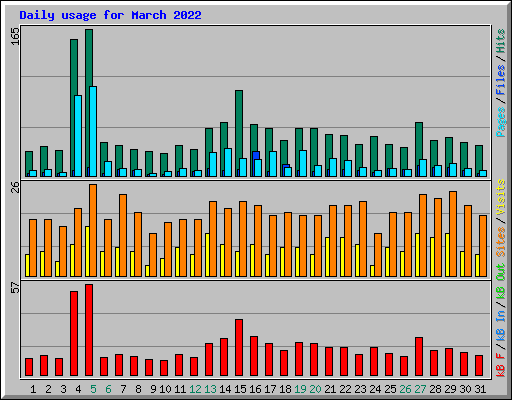
Task: Click the x-axis label for day 21
Action: (x=330, y=389)
